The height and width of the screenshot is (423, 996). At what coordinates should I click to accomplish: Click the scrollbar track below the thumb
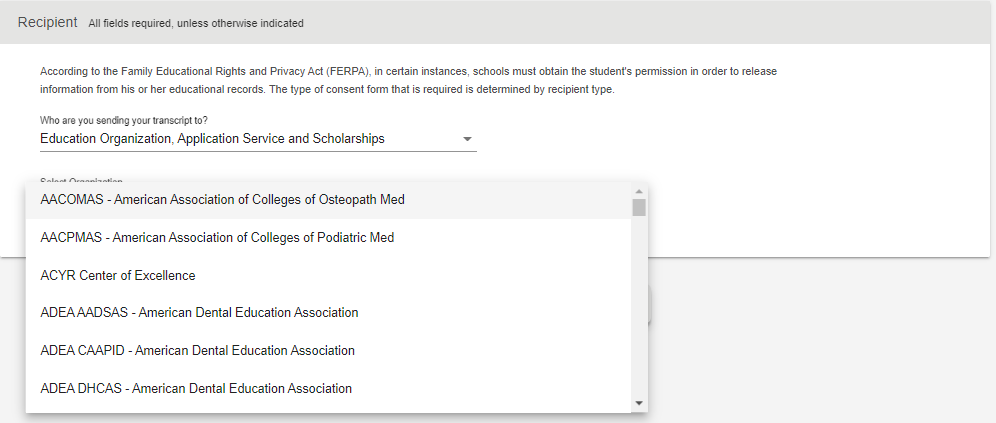[639, 305]
